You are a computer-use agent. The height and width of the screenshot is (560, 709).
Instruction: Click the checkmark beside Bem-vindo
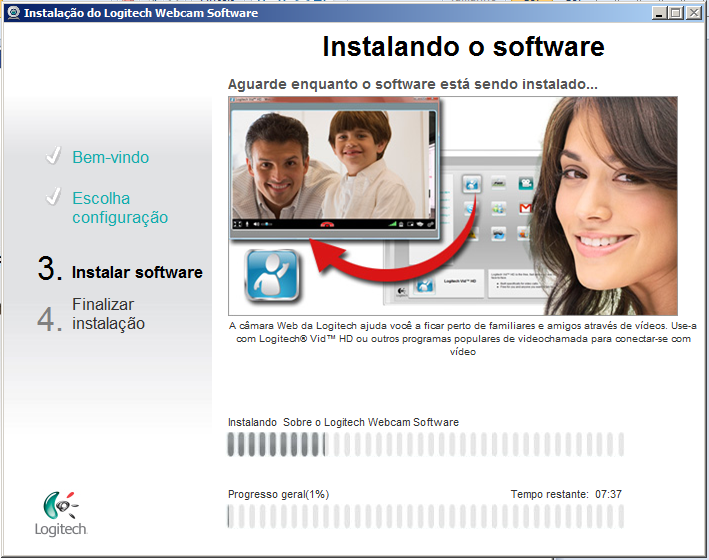pos(54,157)
